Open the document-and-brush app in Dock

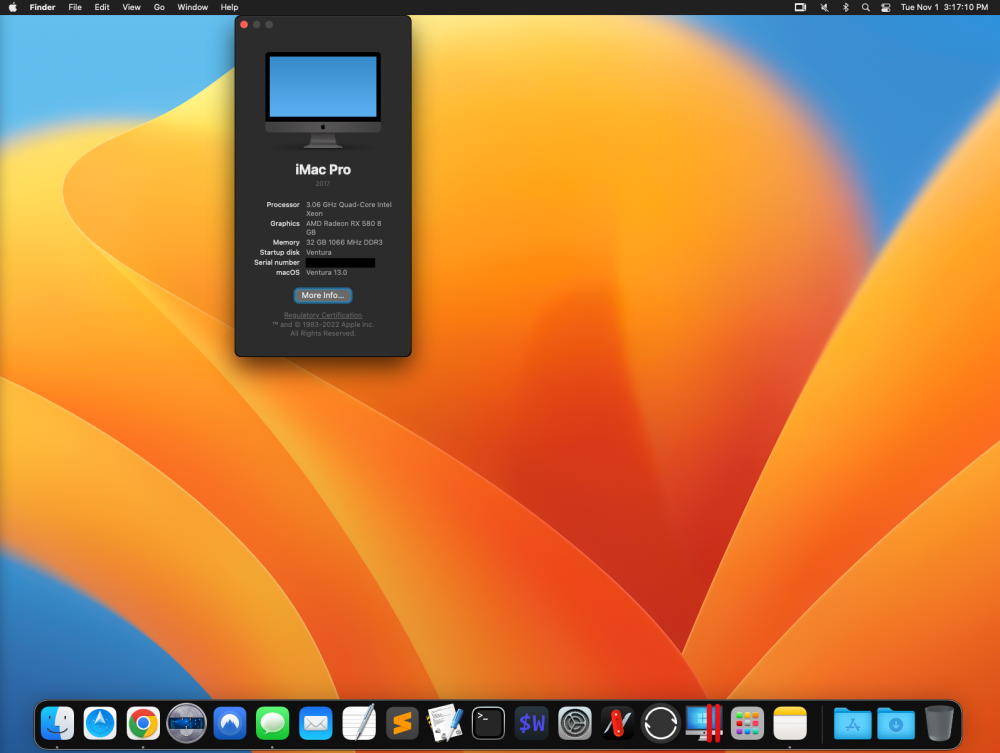[x=445, y=723]
